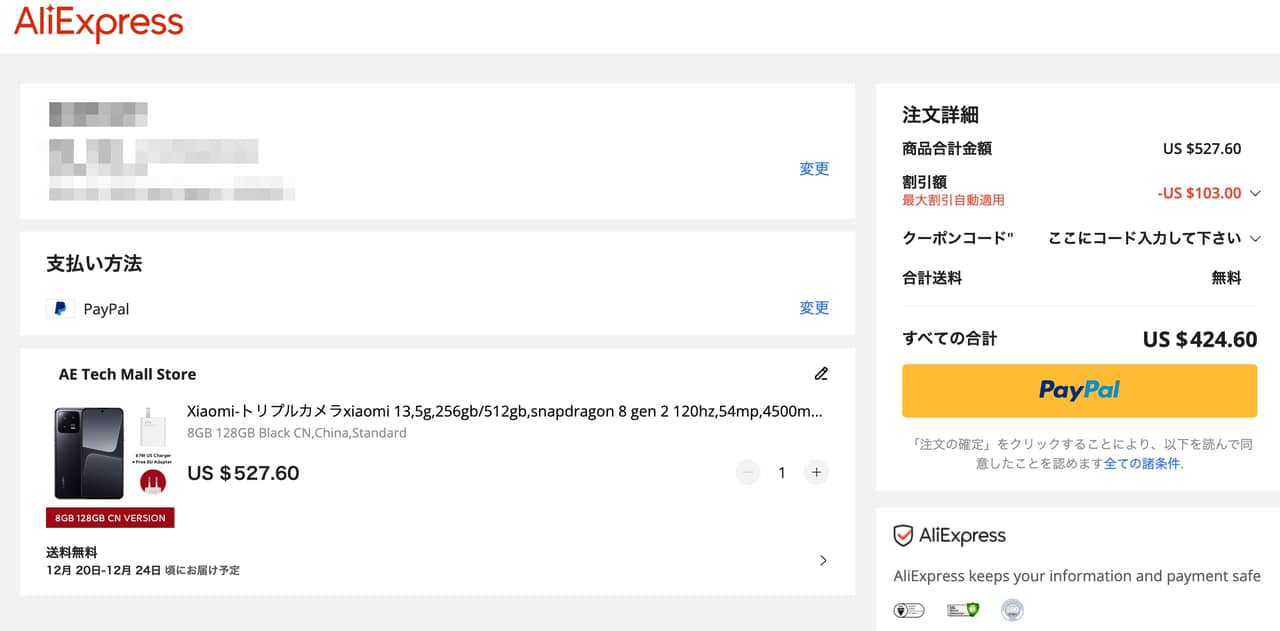Screen dimensions: 1280x631
Task: Open the terms and conditions link
Action: [x=1142, y=464]
